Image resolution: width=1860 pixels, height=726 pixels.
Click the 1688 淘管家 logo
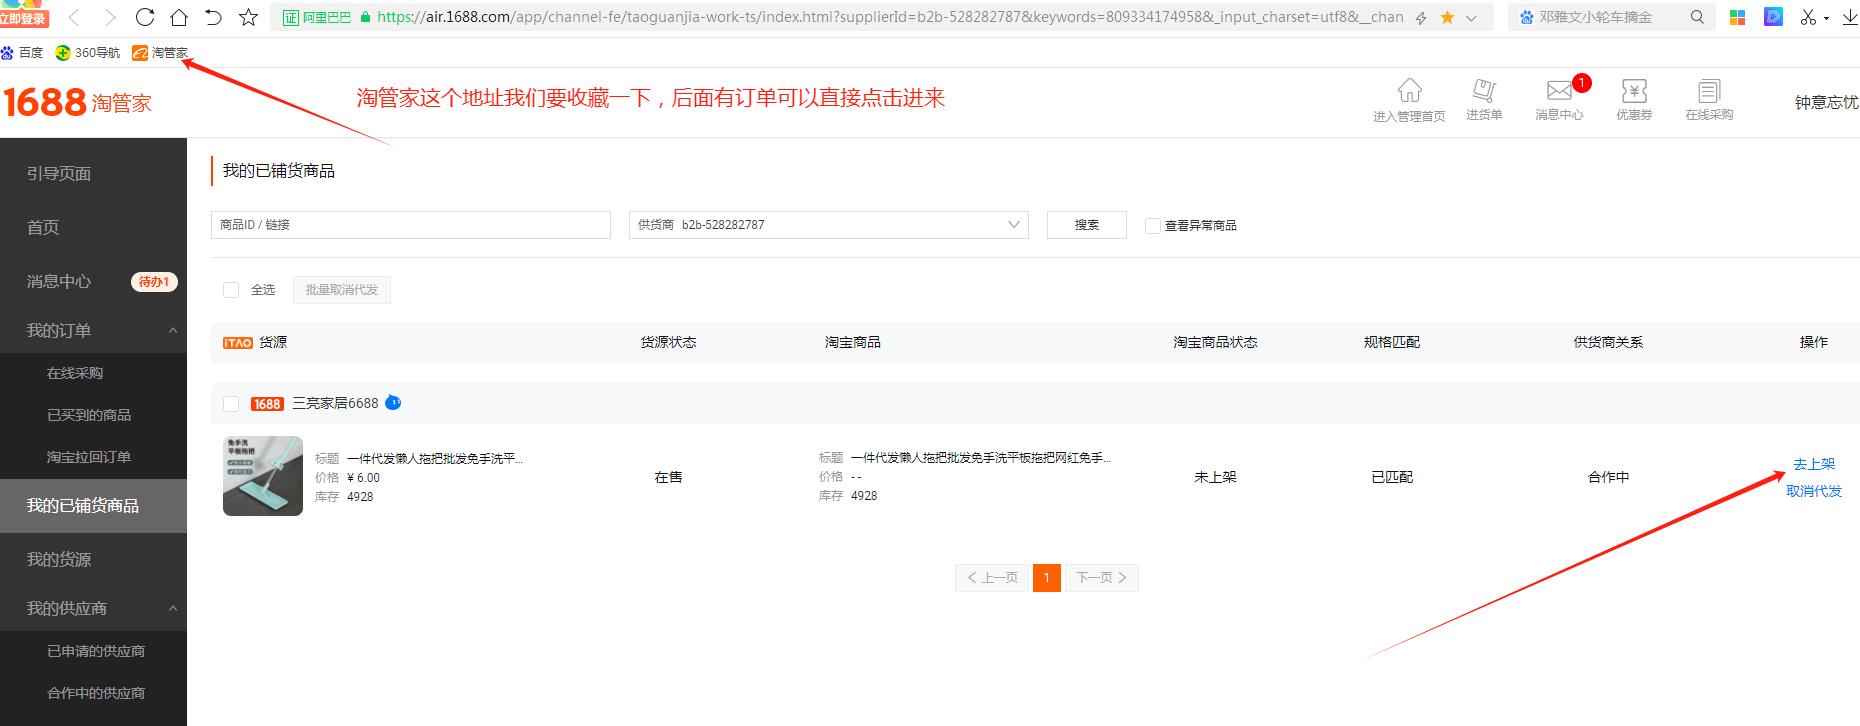78,102
